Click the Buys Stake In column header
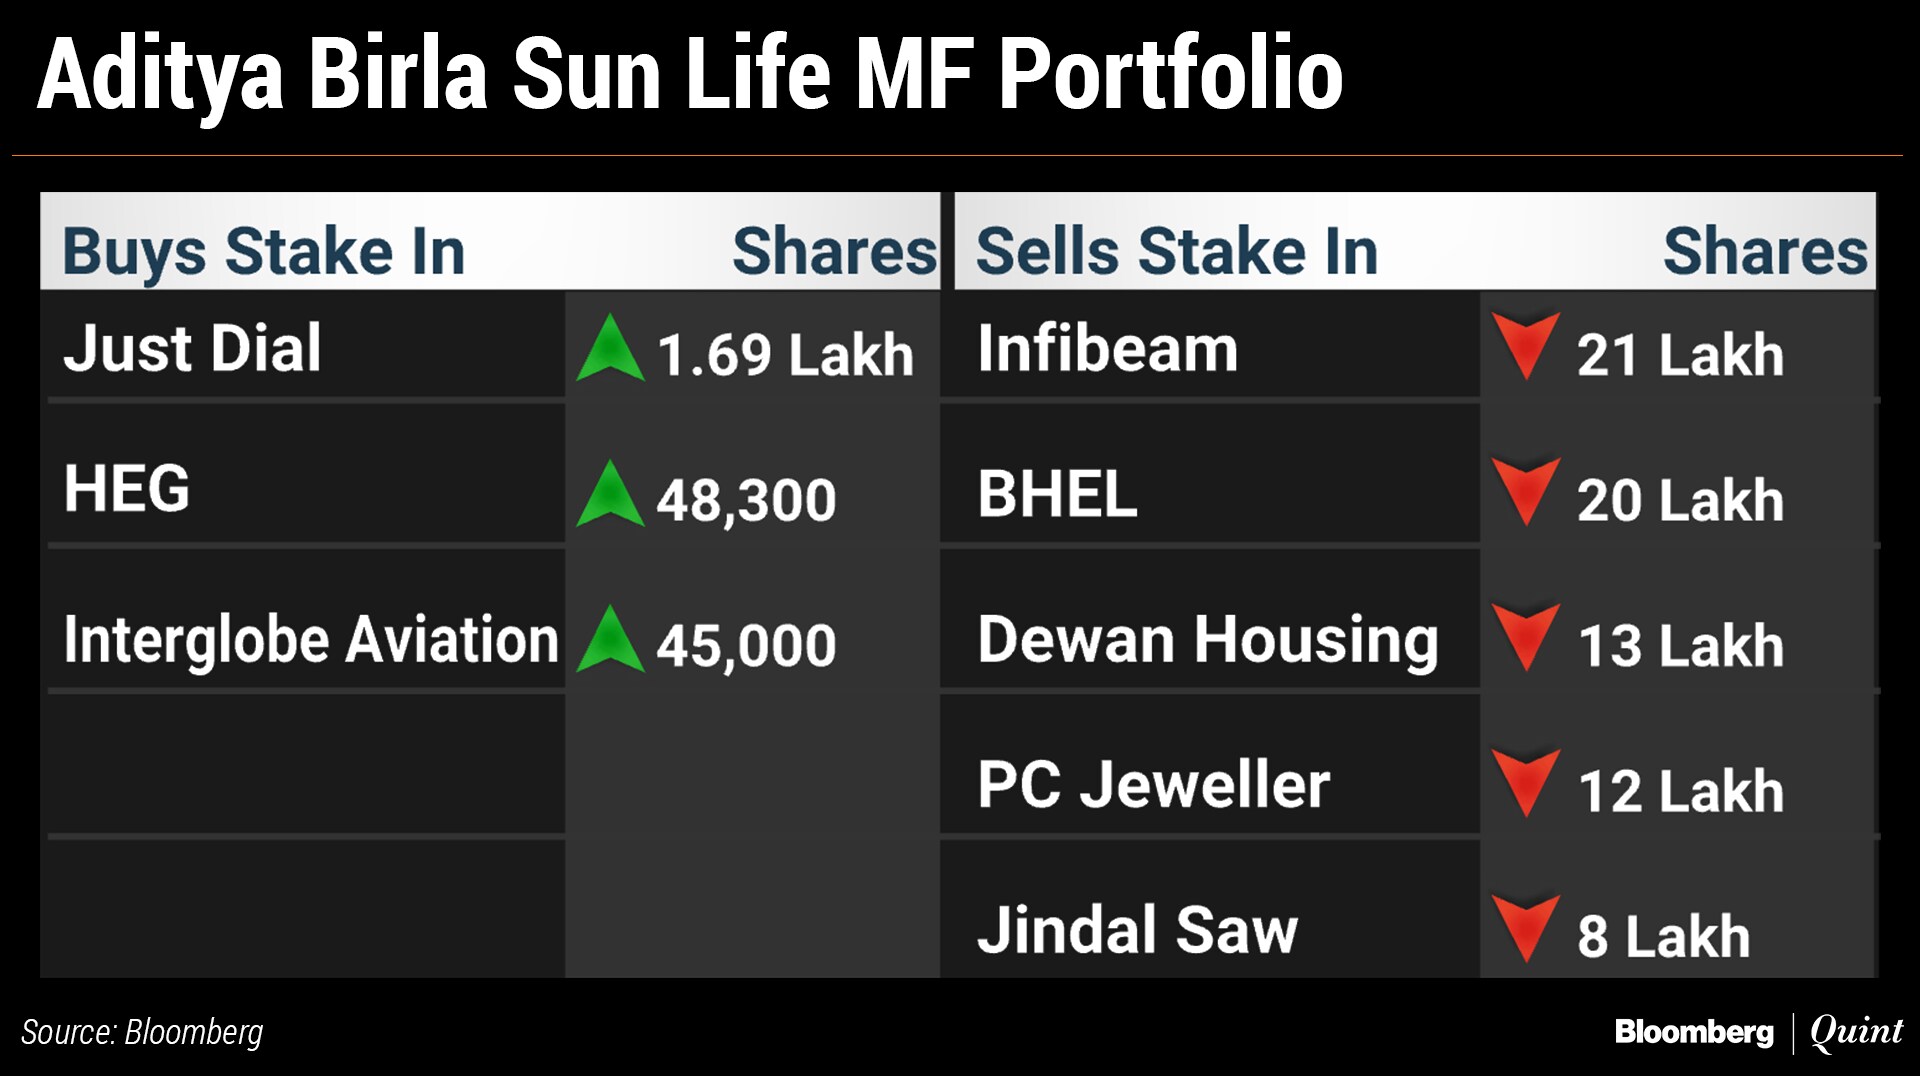 tap(264, 251)
